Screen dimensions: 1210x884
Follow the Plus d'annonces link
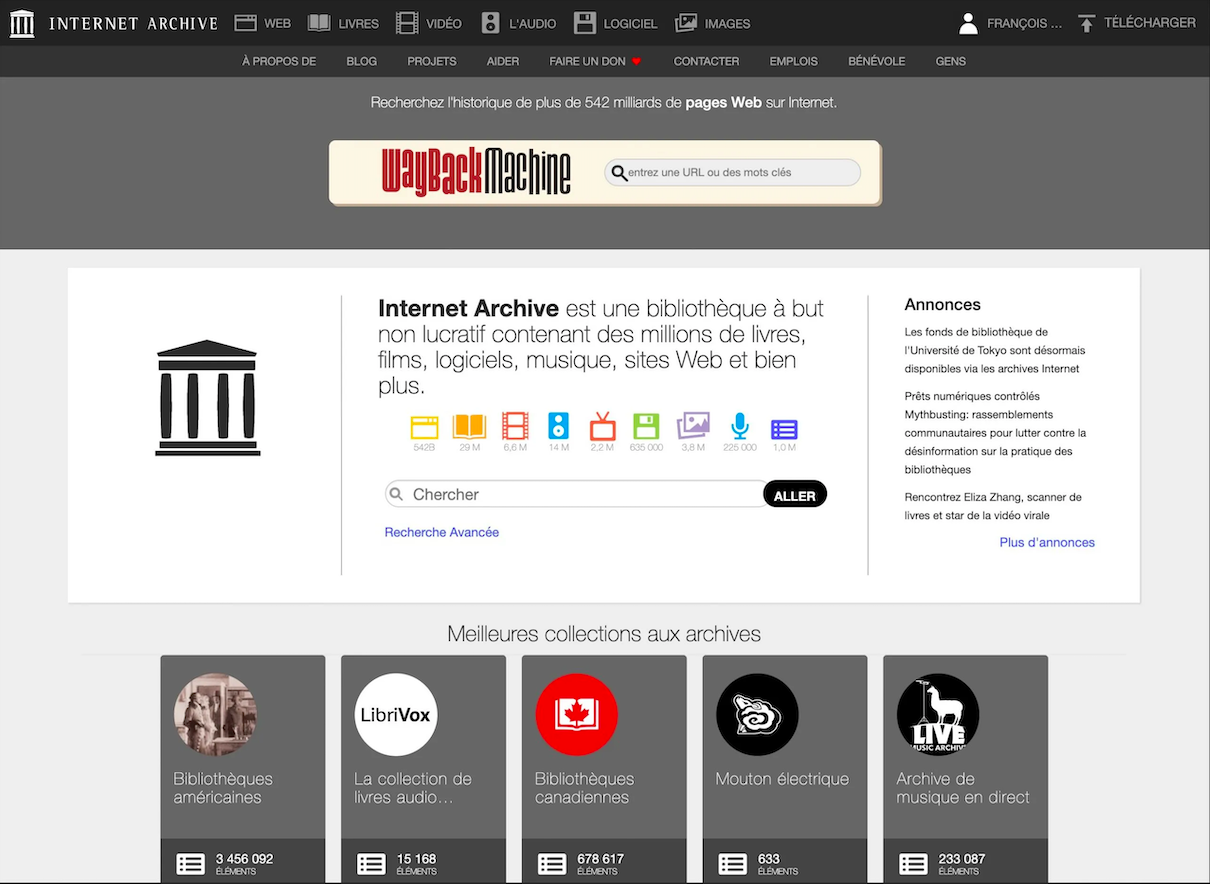(x=1046, y=542)
